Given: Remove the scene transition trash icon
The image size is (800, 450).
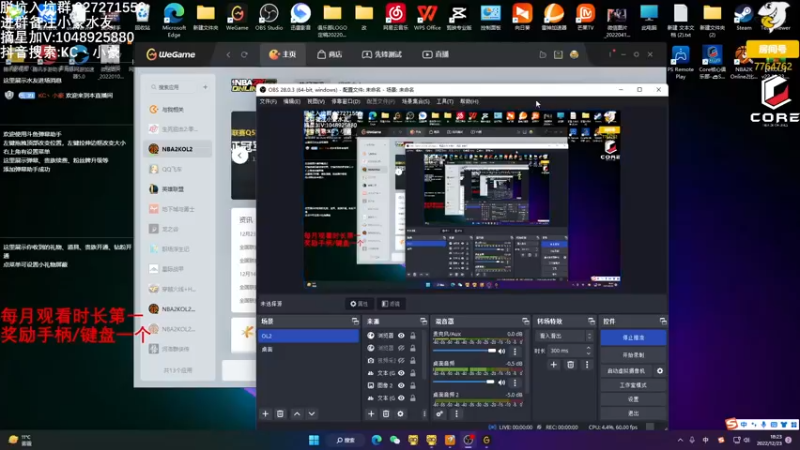Looking at the screenshot, I should (x=570, y=365).
